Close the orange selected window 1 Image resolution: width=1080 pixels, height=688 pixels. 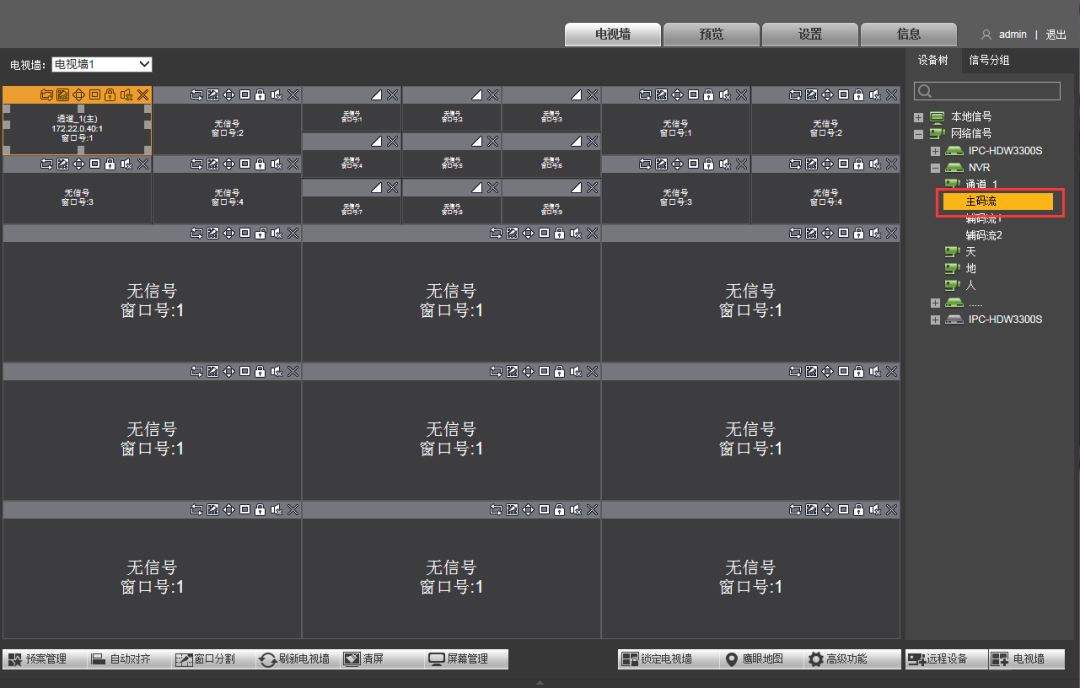coord(143,95)
